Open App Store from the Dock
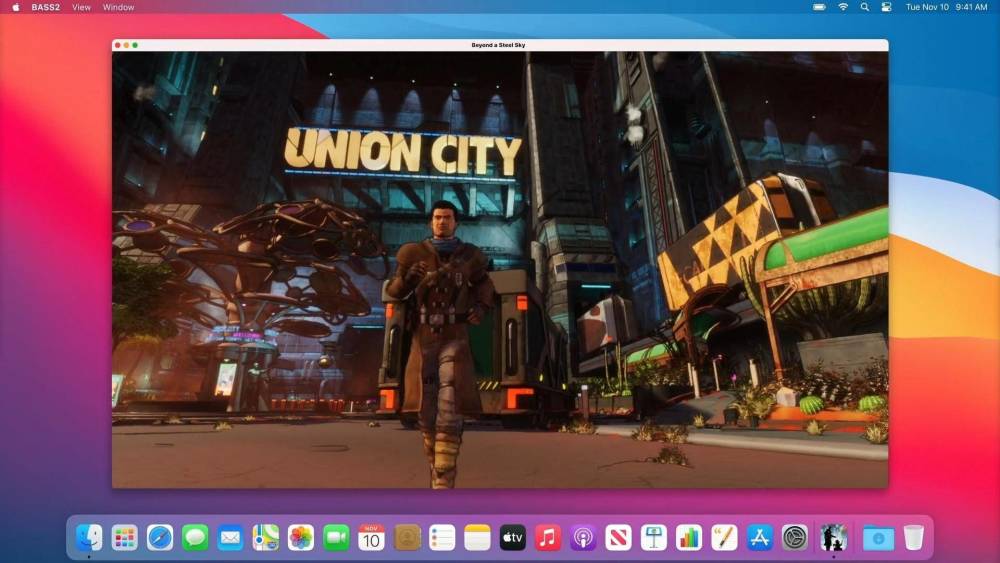Screen dimensions: 1000x563 759,537
